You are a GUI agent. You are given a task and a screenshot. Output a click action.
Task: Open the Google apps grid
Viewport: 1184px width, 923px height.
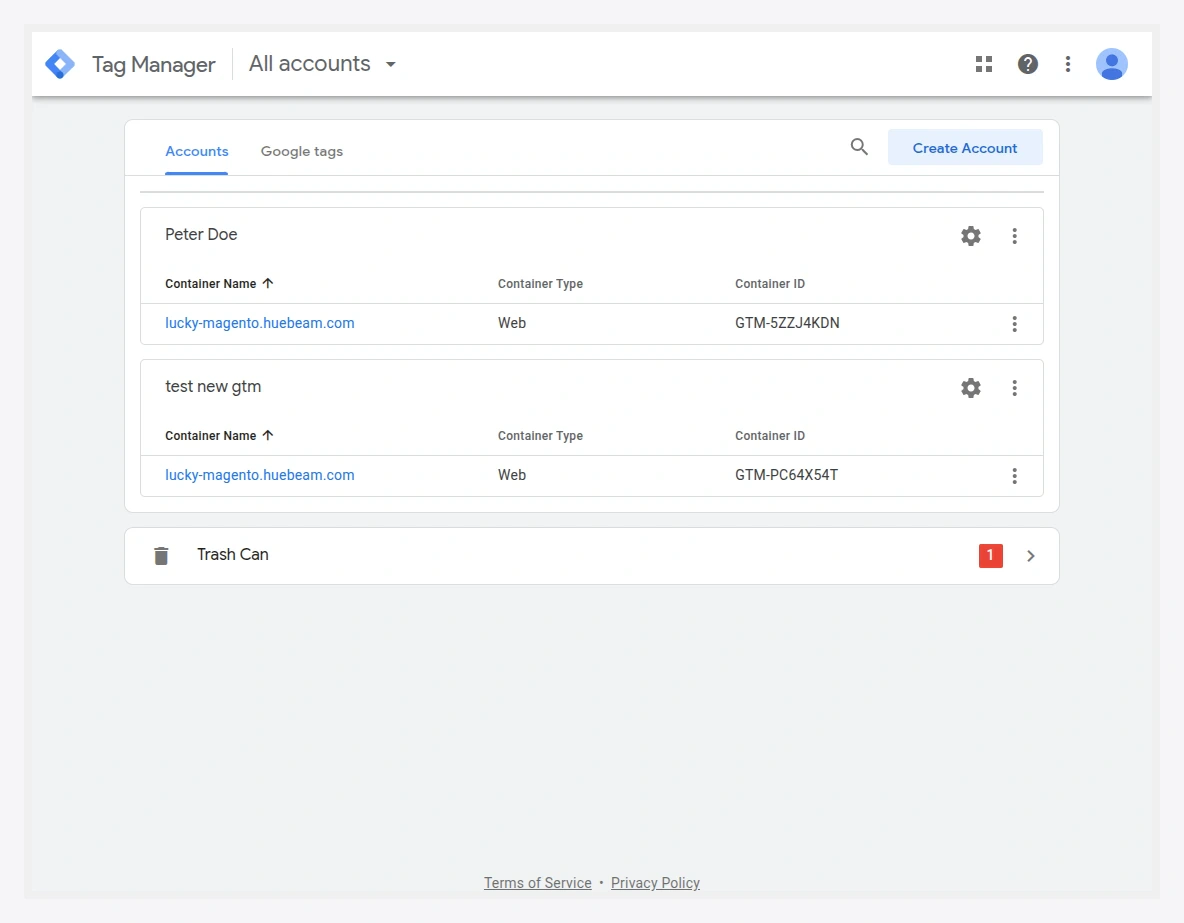pos(983,64)
